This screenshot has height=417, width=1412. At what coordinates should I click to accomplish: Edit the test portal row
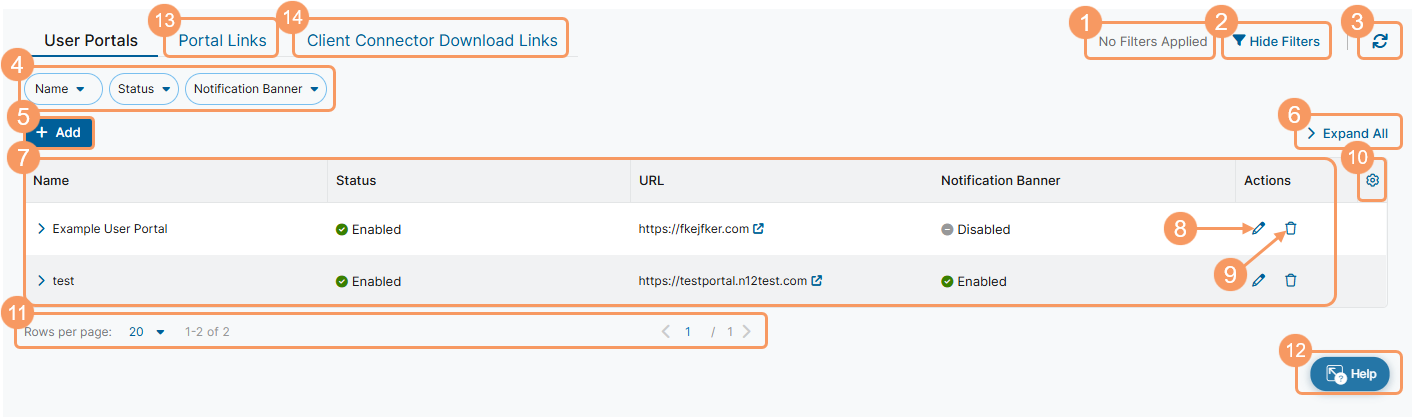tap(1258, 280)
